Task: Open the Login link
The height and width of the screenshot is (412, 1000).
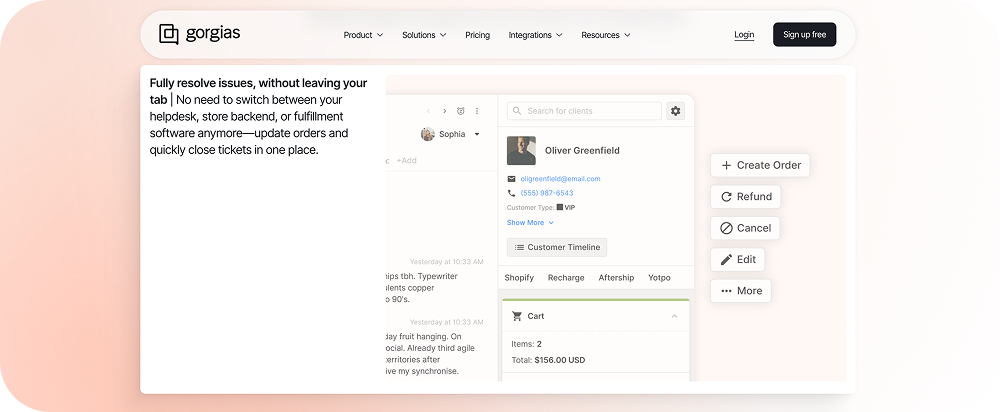Action: tap(744, 35)
